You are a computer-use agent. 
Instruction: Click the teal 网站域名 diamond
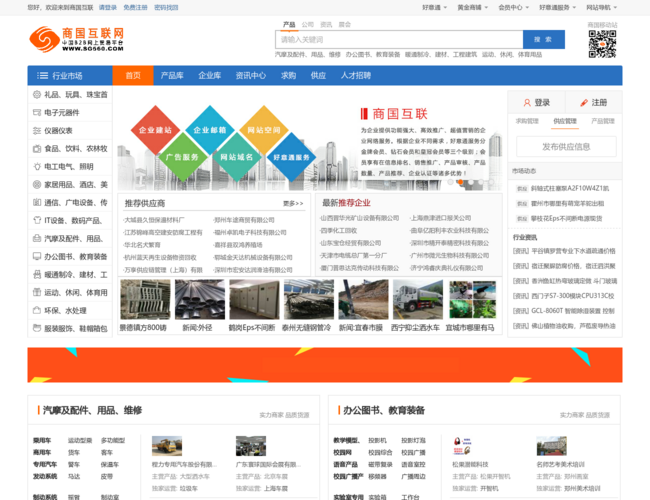(x=237, y=157)
